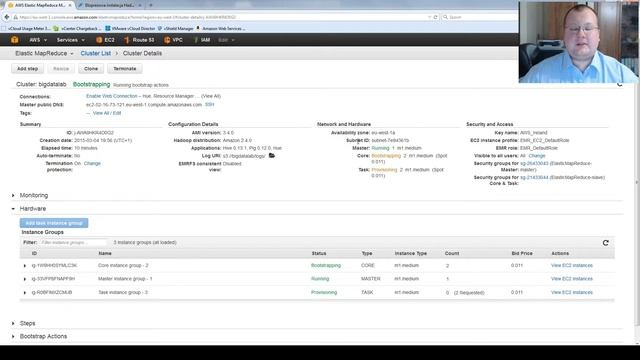Viewport: 640px width, 360px height.
Task: Switch to the second browser tab
Action: click(x=109, y=5)
